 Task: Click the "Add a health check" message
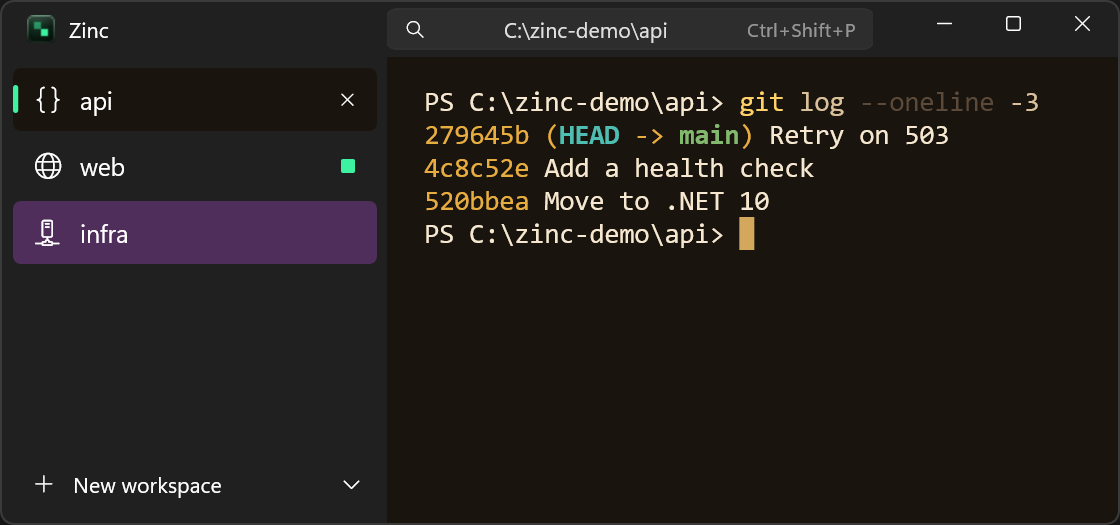pyautogui.click(x=679, y=169)
